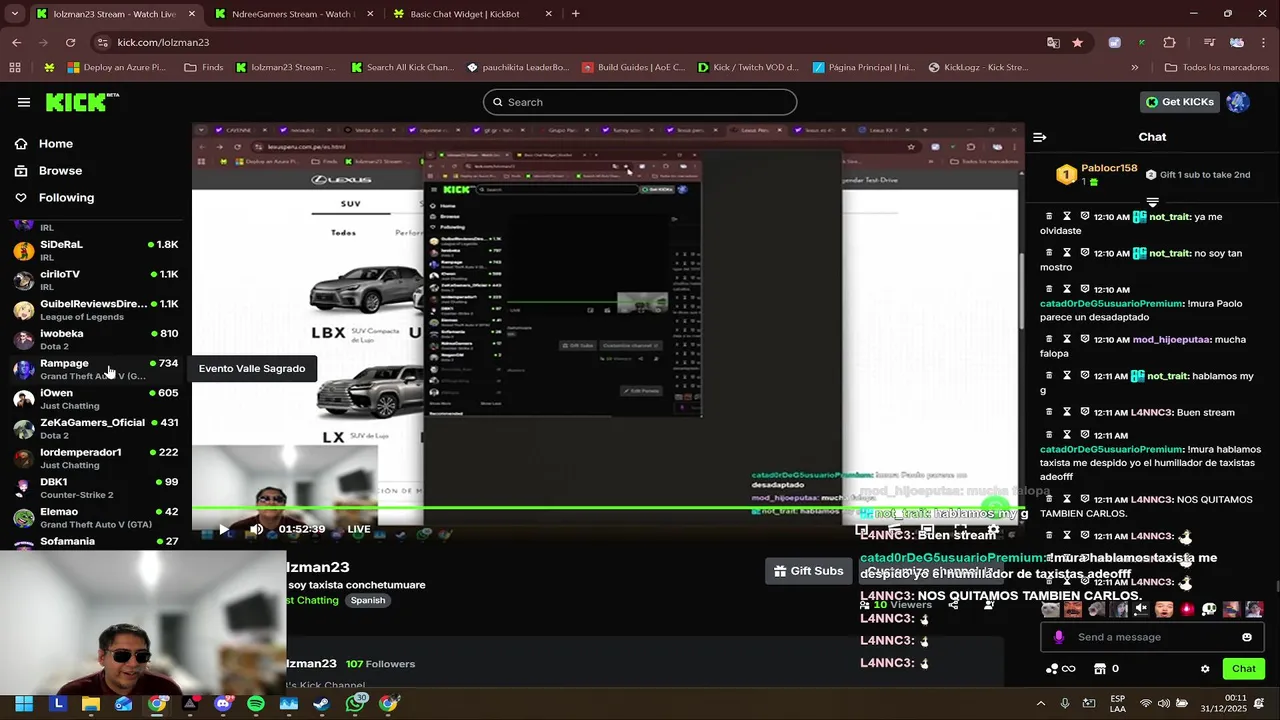Open the Kick logo home page
The height and width of the screenshot is (720, 1280).
click(x=82, y=102)
